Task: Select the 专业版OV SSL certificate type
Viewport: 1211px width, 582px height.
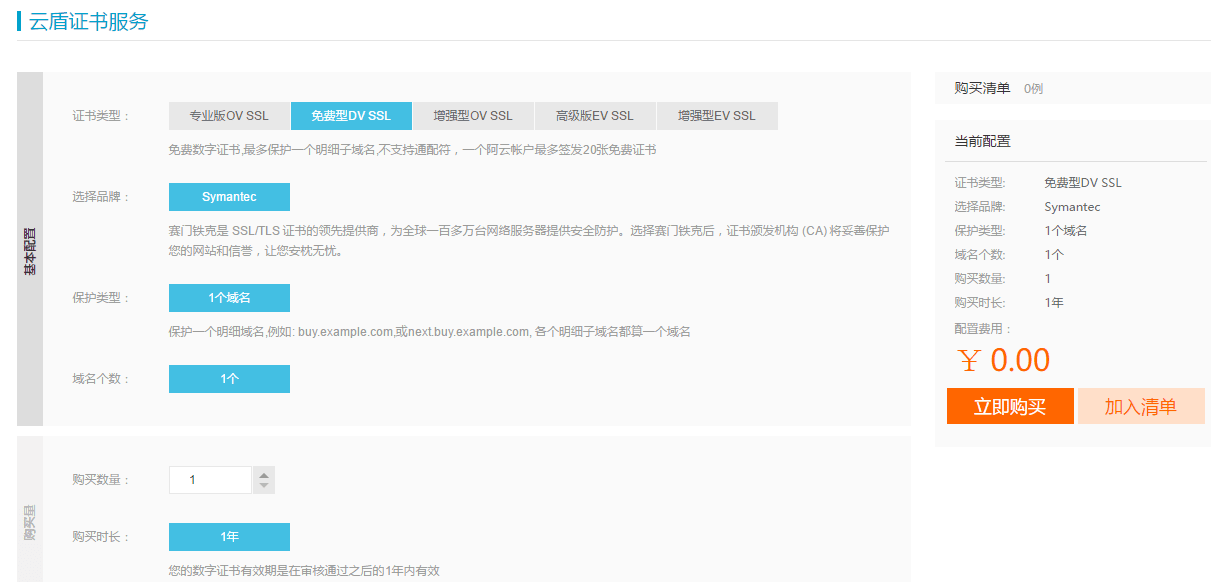Action: point(229,116)
